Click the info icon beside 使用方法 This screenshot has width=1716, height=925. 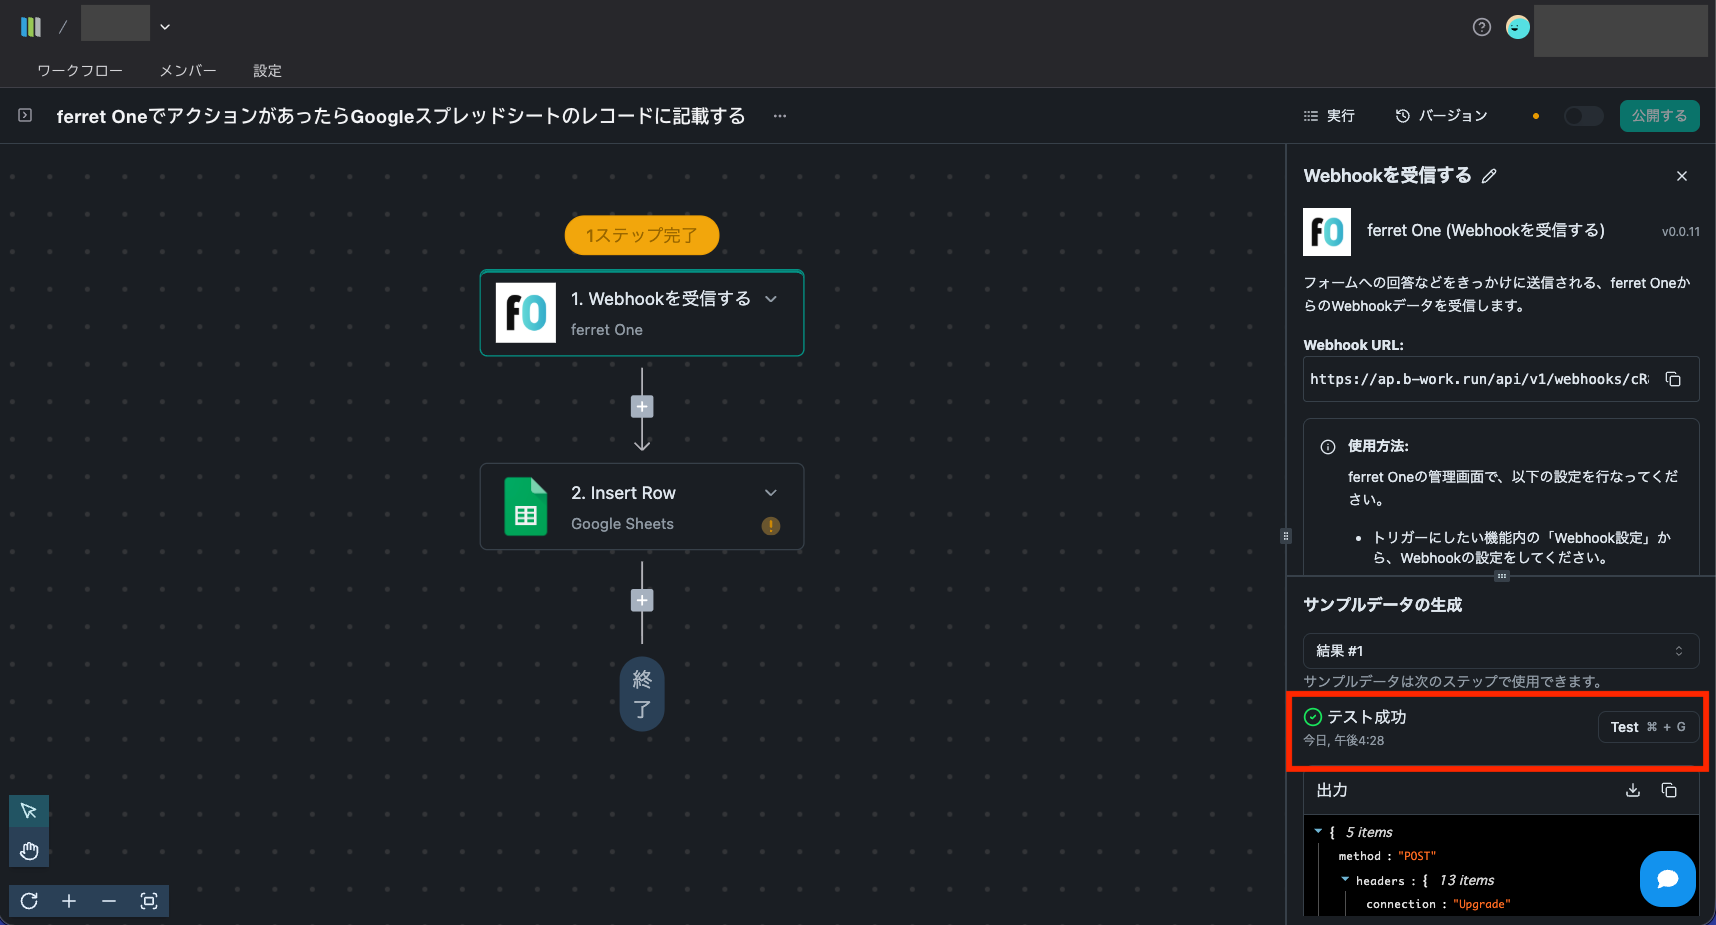coord(1328,447)
